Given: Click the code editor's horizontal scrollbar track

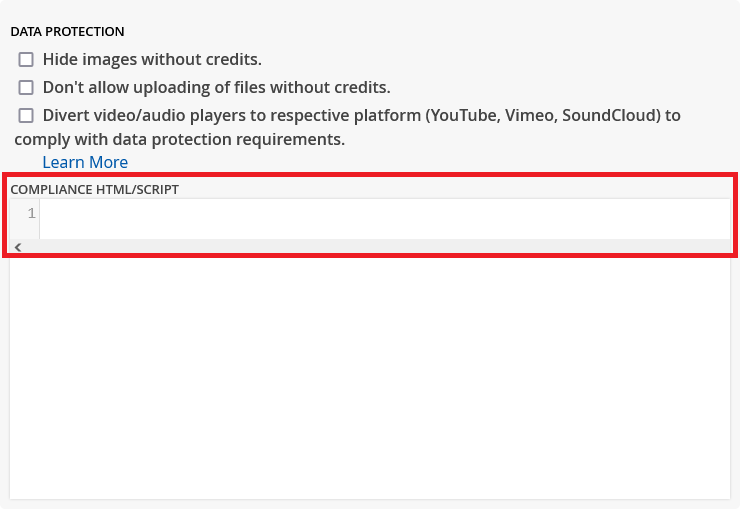Looking at the screenshot, I should click(x=380, y=246).
